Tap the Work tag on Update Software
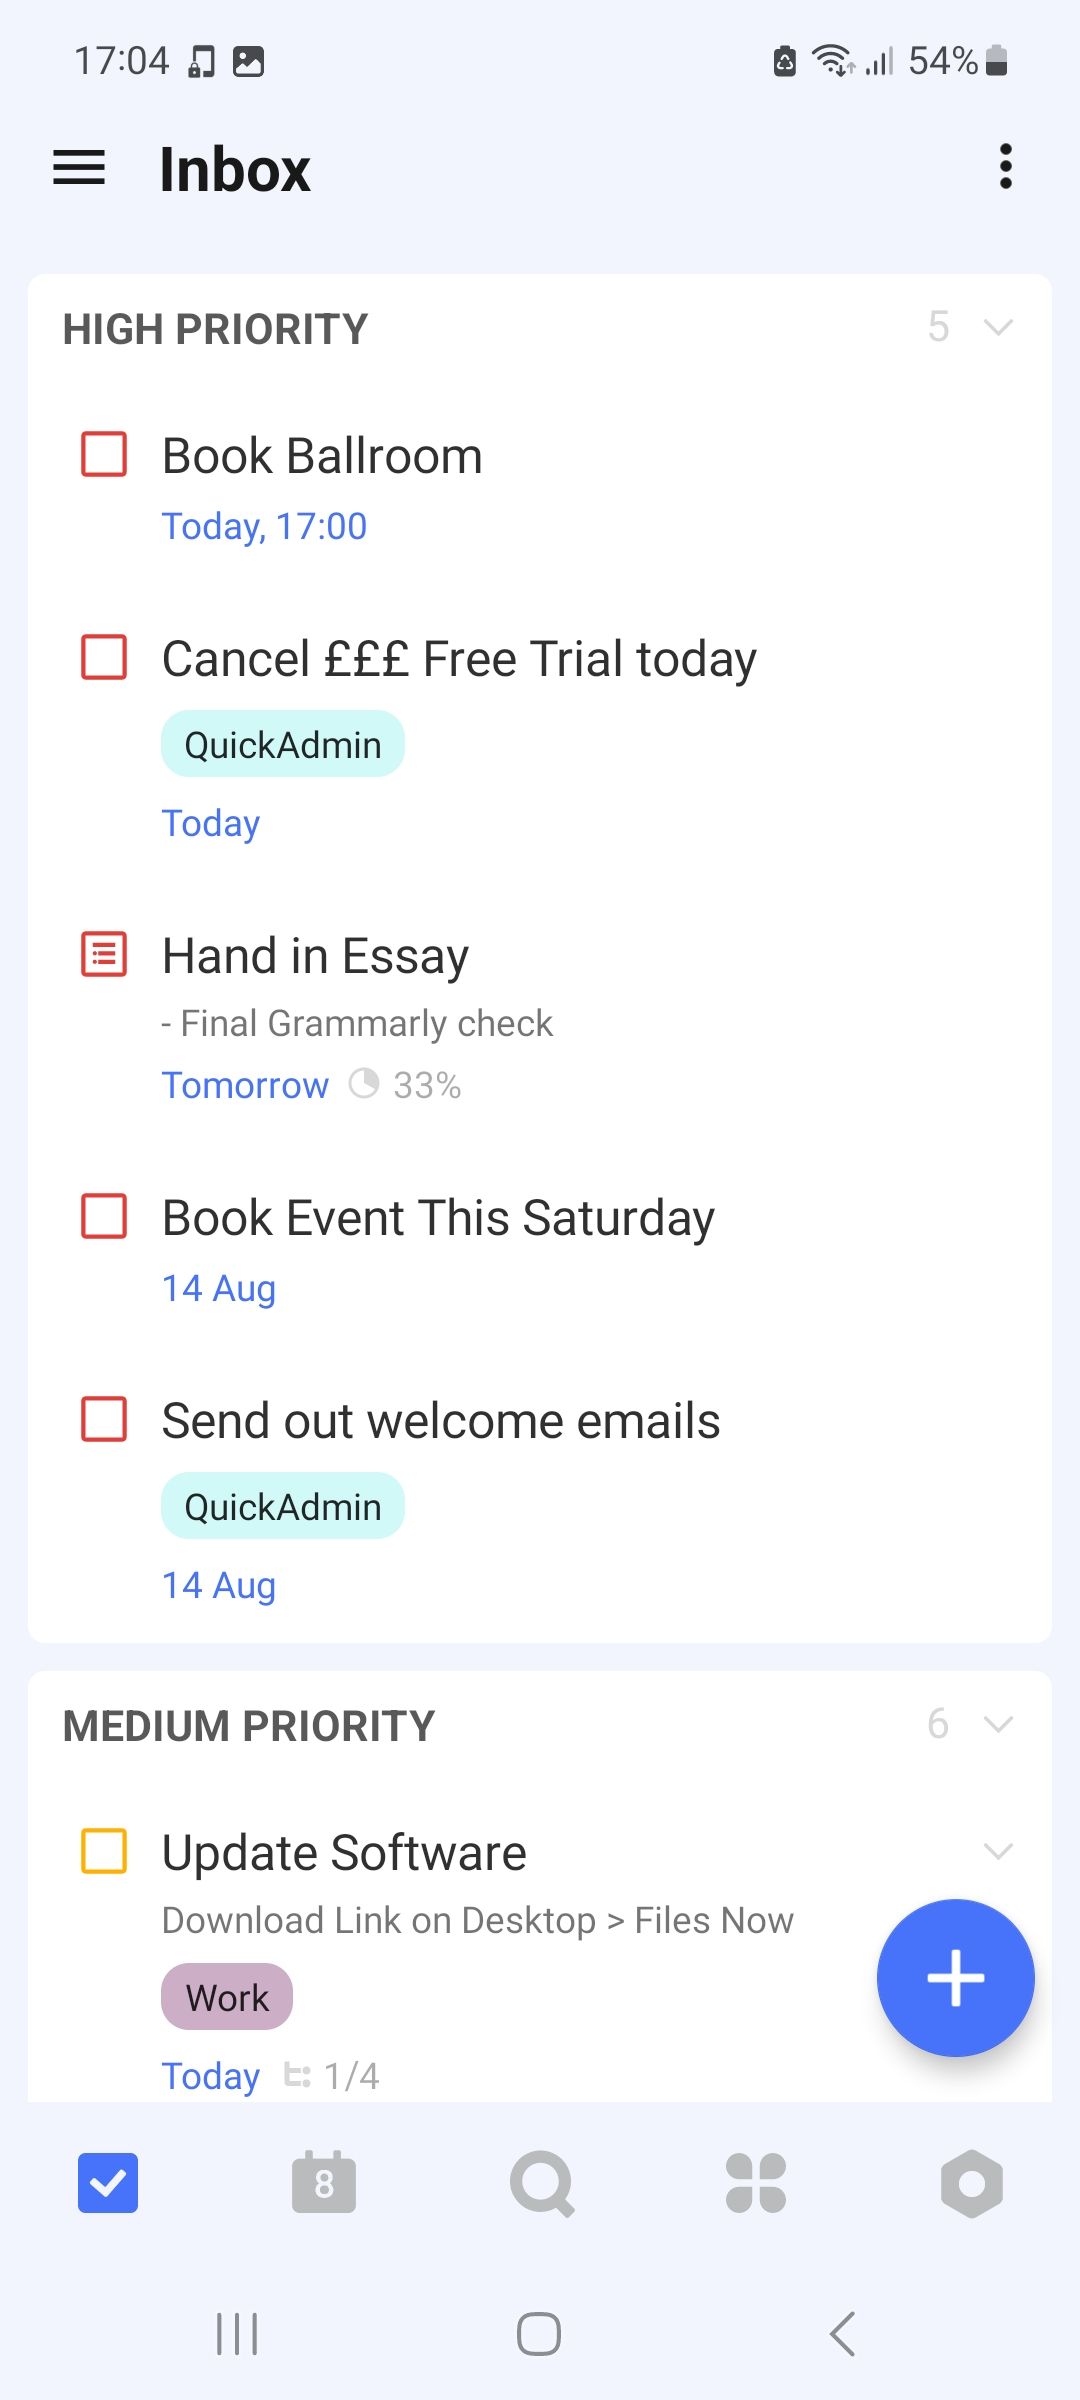1080x2400 pixels. click(x=227, y=1997)
